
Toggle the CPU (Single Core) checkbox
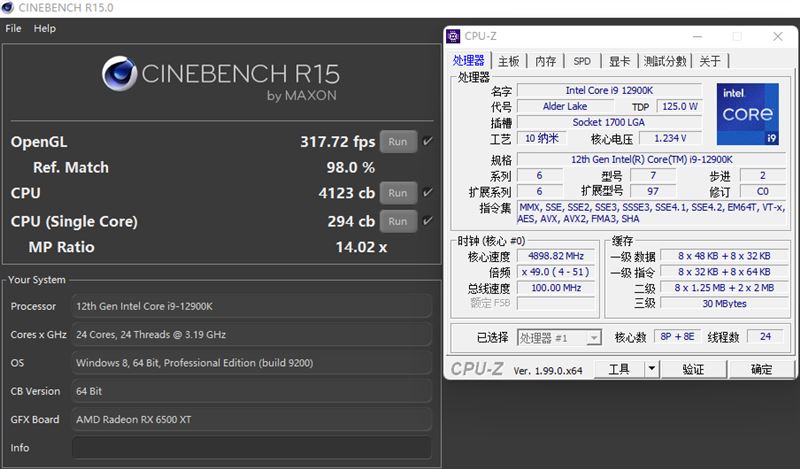pyautogui.click(x=428, y=221)
